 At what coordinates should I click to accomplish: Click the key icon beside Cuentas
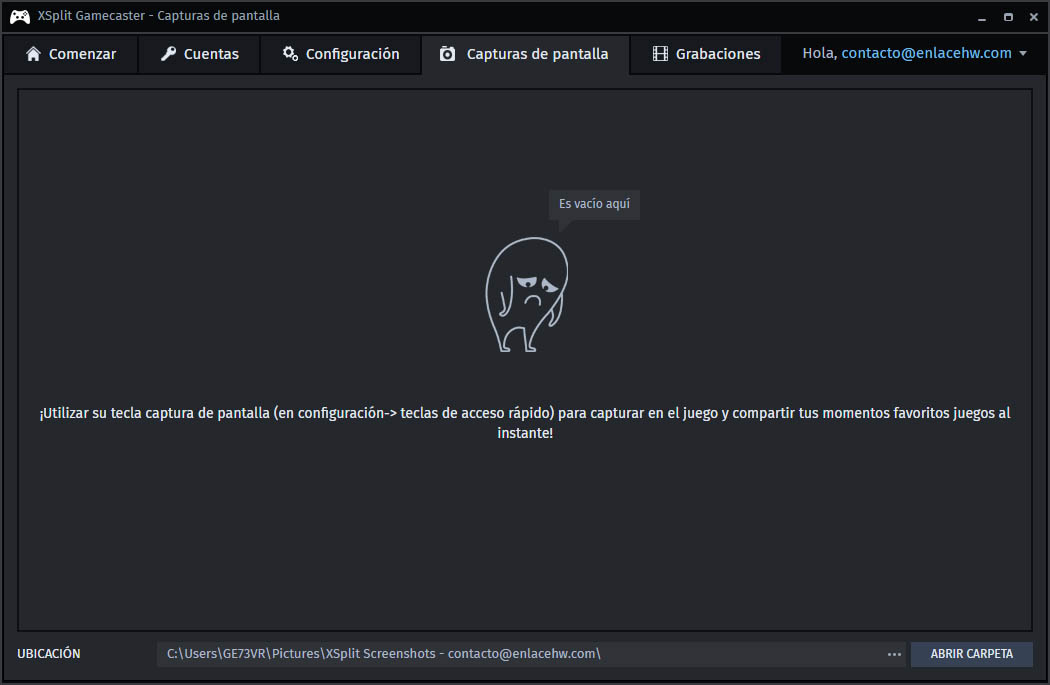[168, 54]
